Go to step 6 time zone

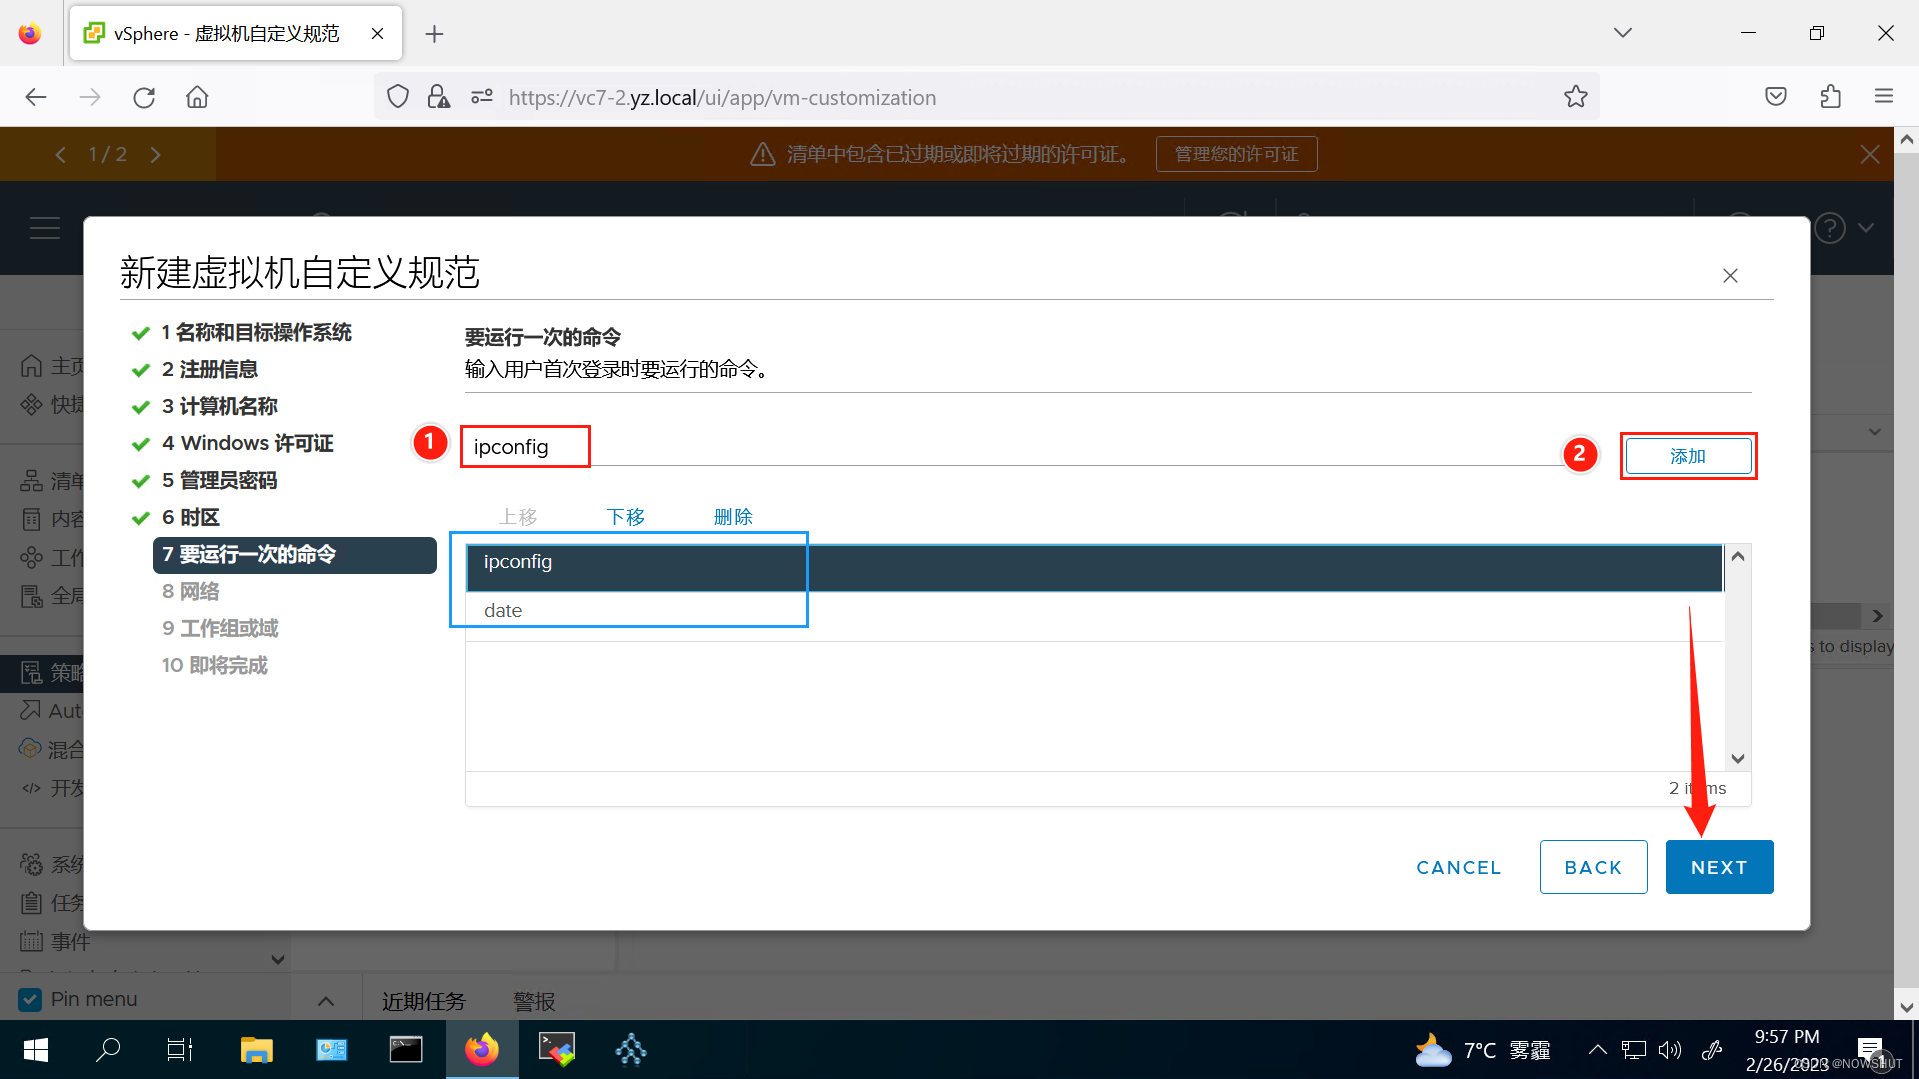[x=190, y=517]
